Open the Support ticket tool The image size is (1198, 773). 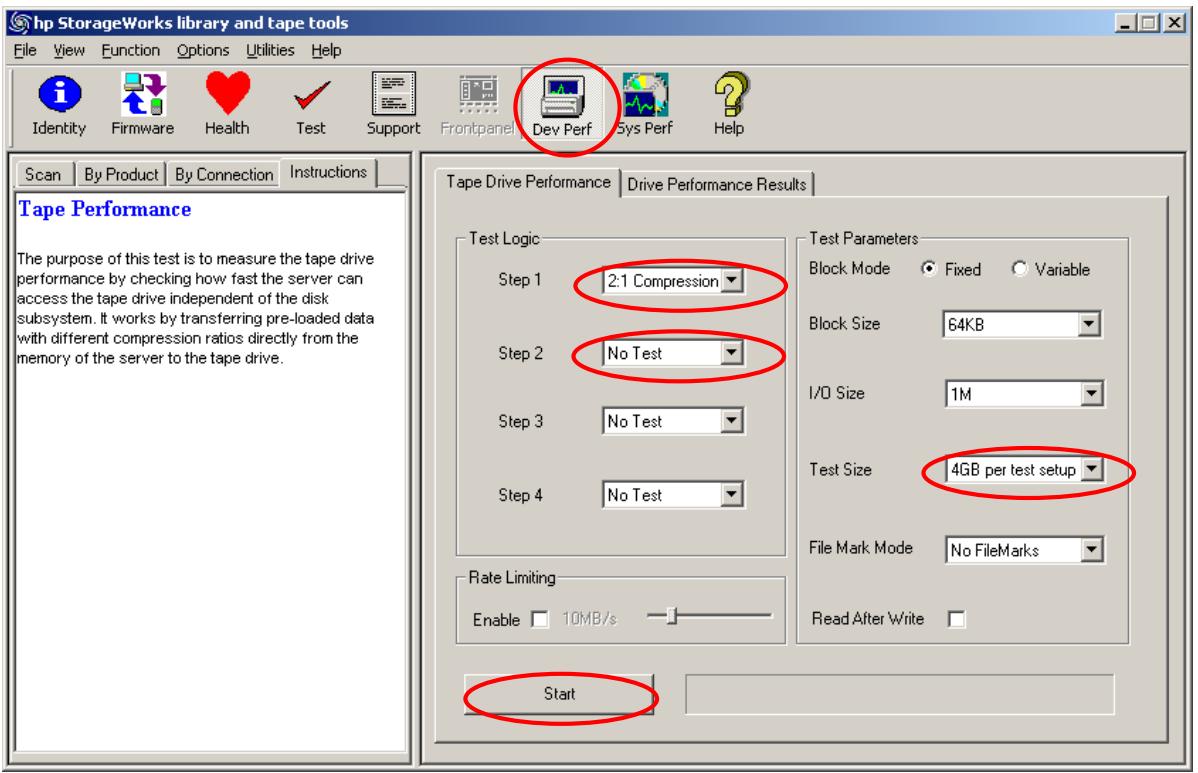(x=393, y=106)
